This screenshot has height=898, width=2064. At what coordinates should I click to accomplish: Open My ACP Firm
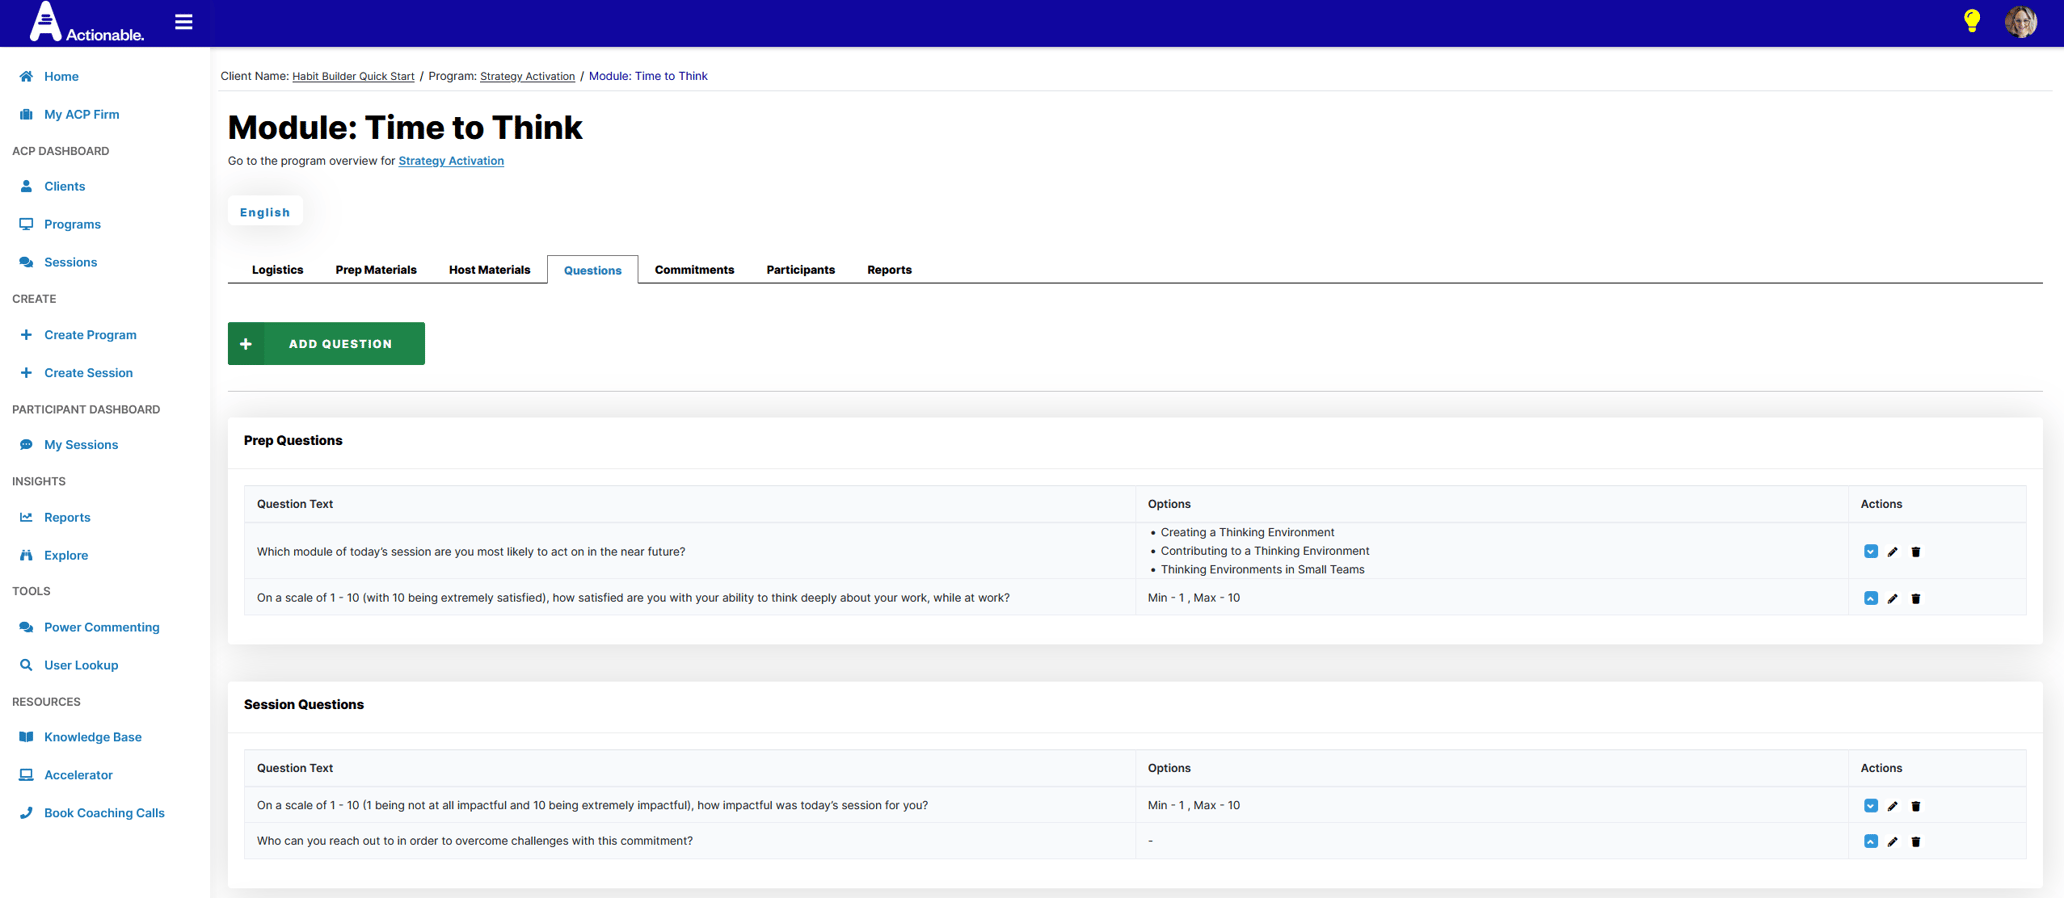coord(81,114)
